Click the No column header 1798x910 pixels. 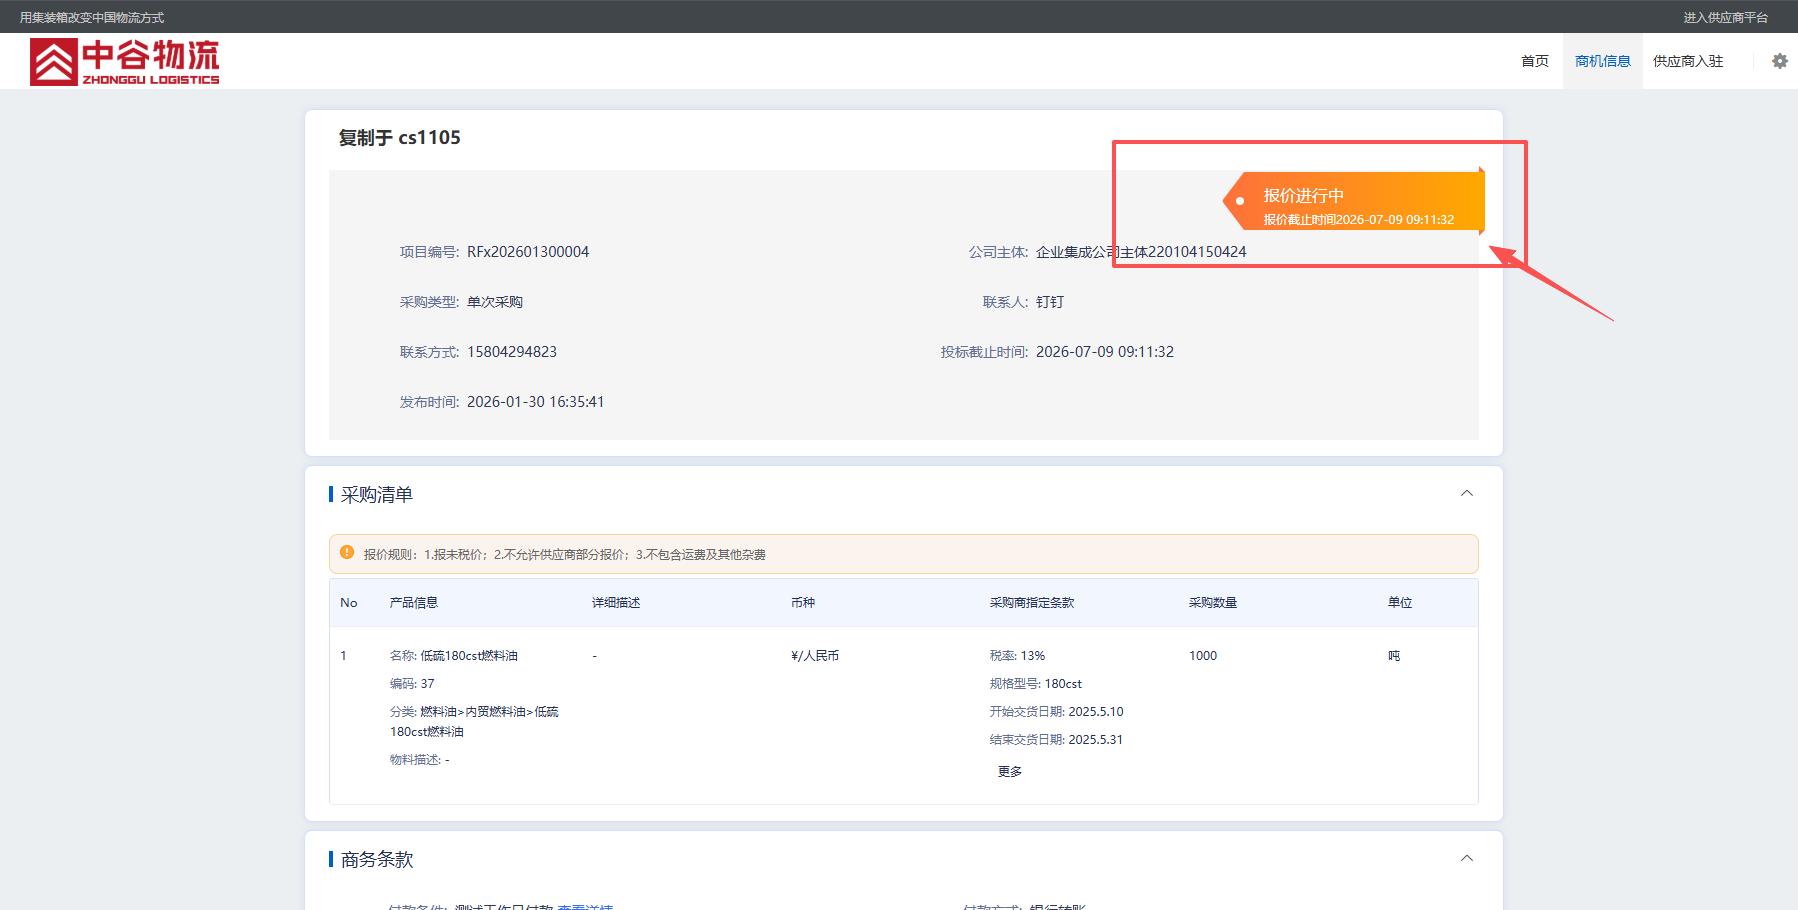coord(349,602)
